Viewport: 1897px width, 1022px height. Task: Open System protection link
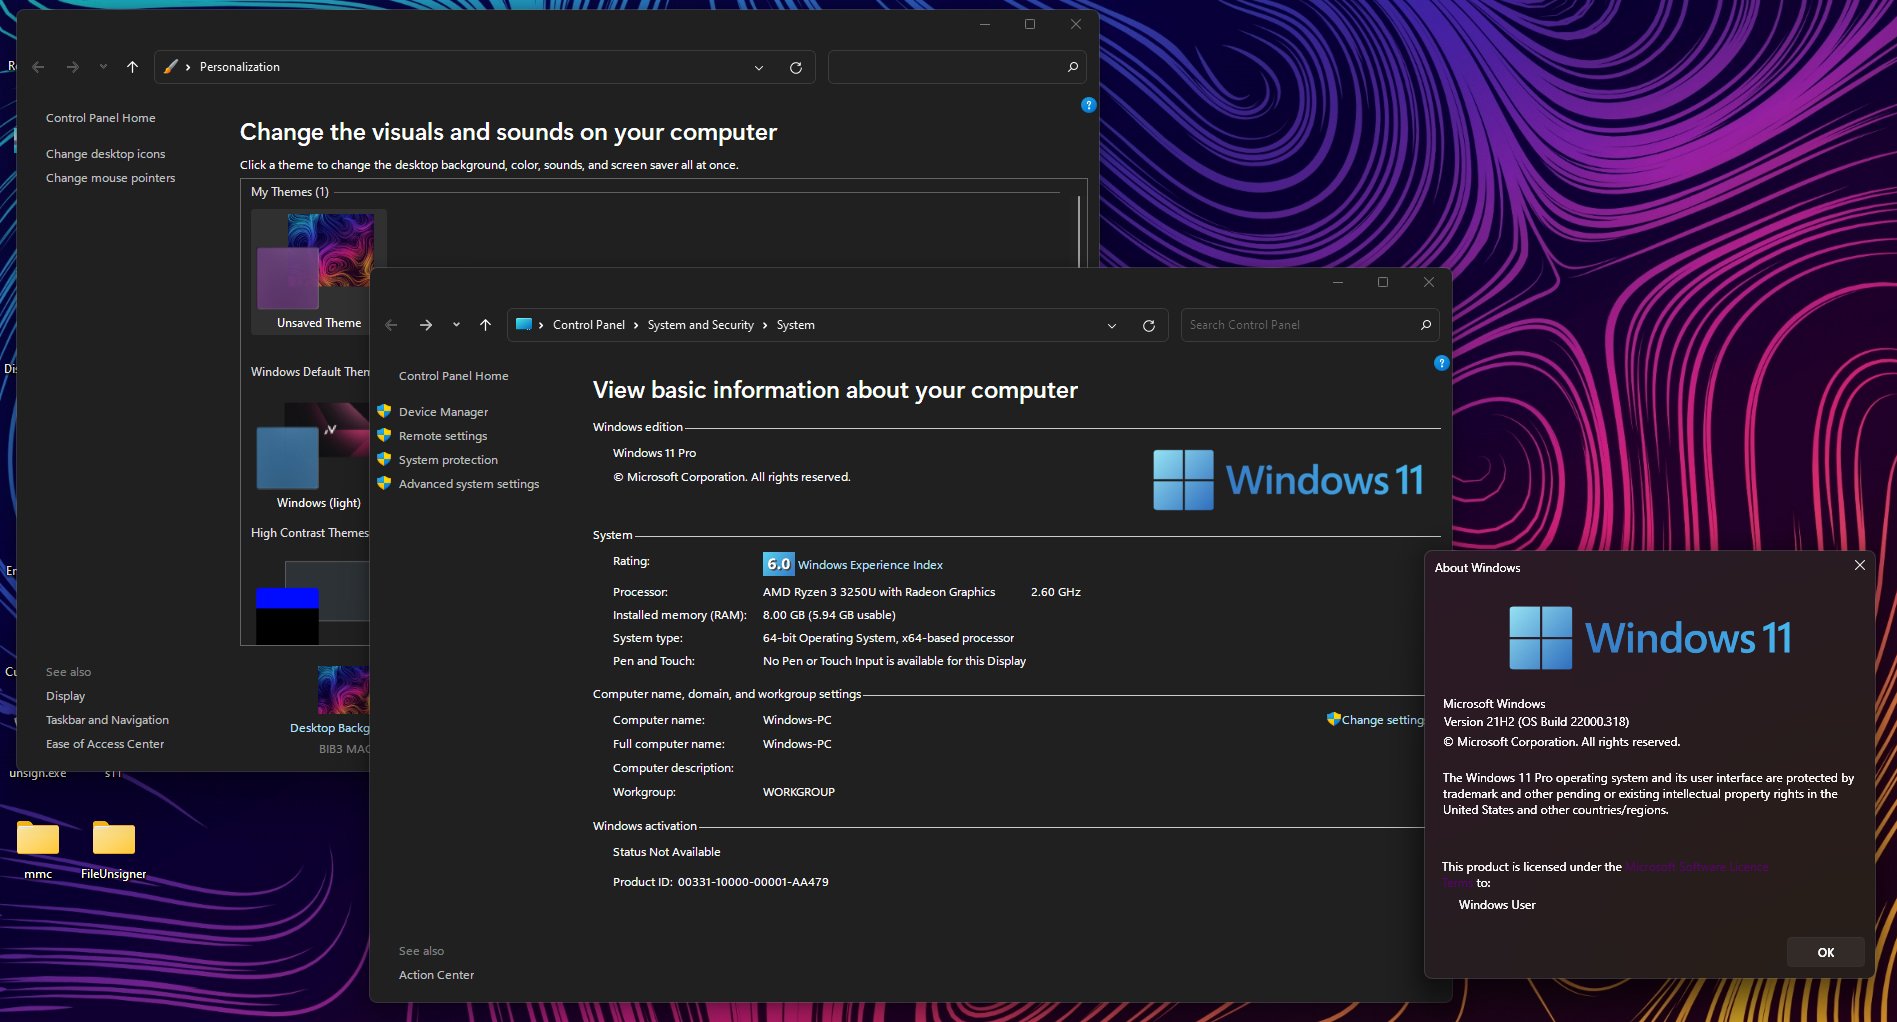pyautogui.click(x=448, y=460)
